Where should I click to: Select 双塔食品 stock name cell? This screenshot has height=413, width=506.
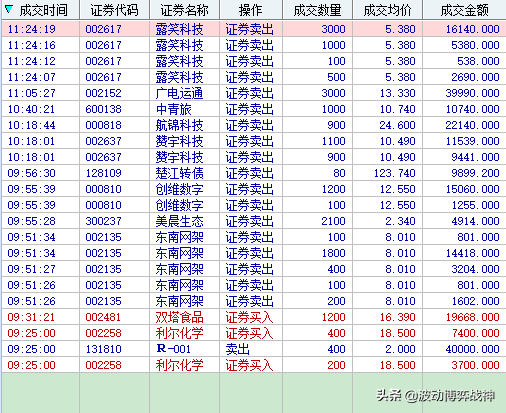[x=179, y=317]
